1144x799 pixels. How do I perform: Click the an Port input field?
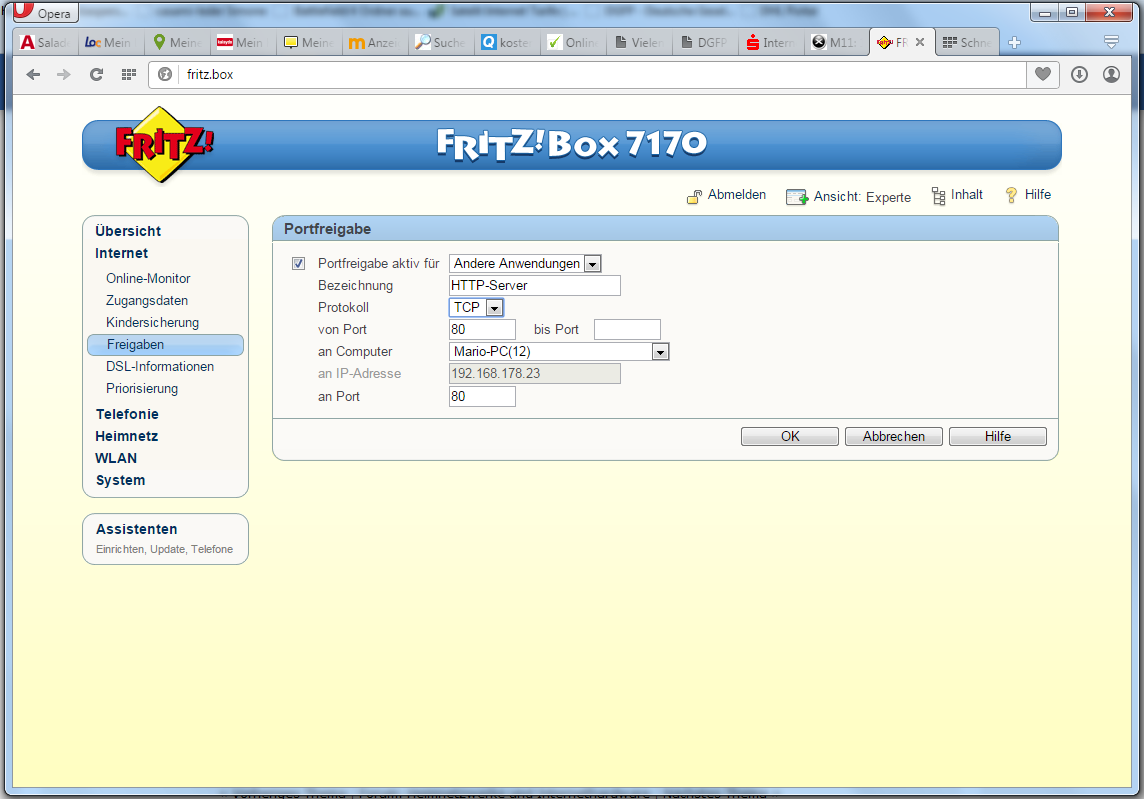click(x=482, y=396)
